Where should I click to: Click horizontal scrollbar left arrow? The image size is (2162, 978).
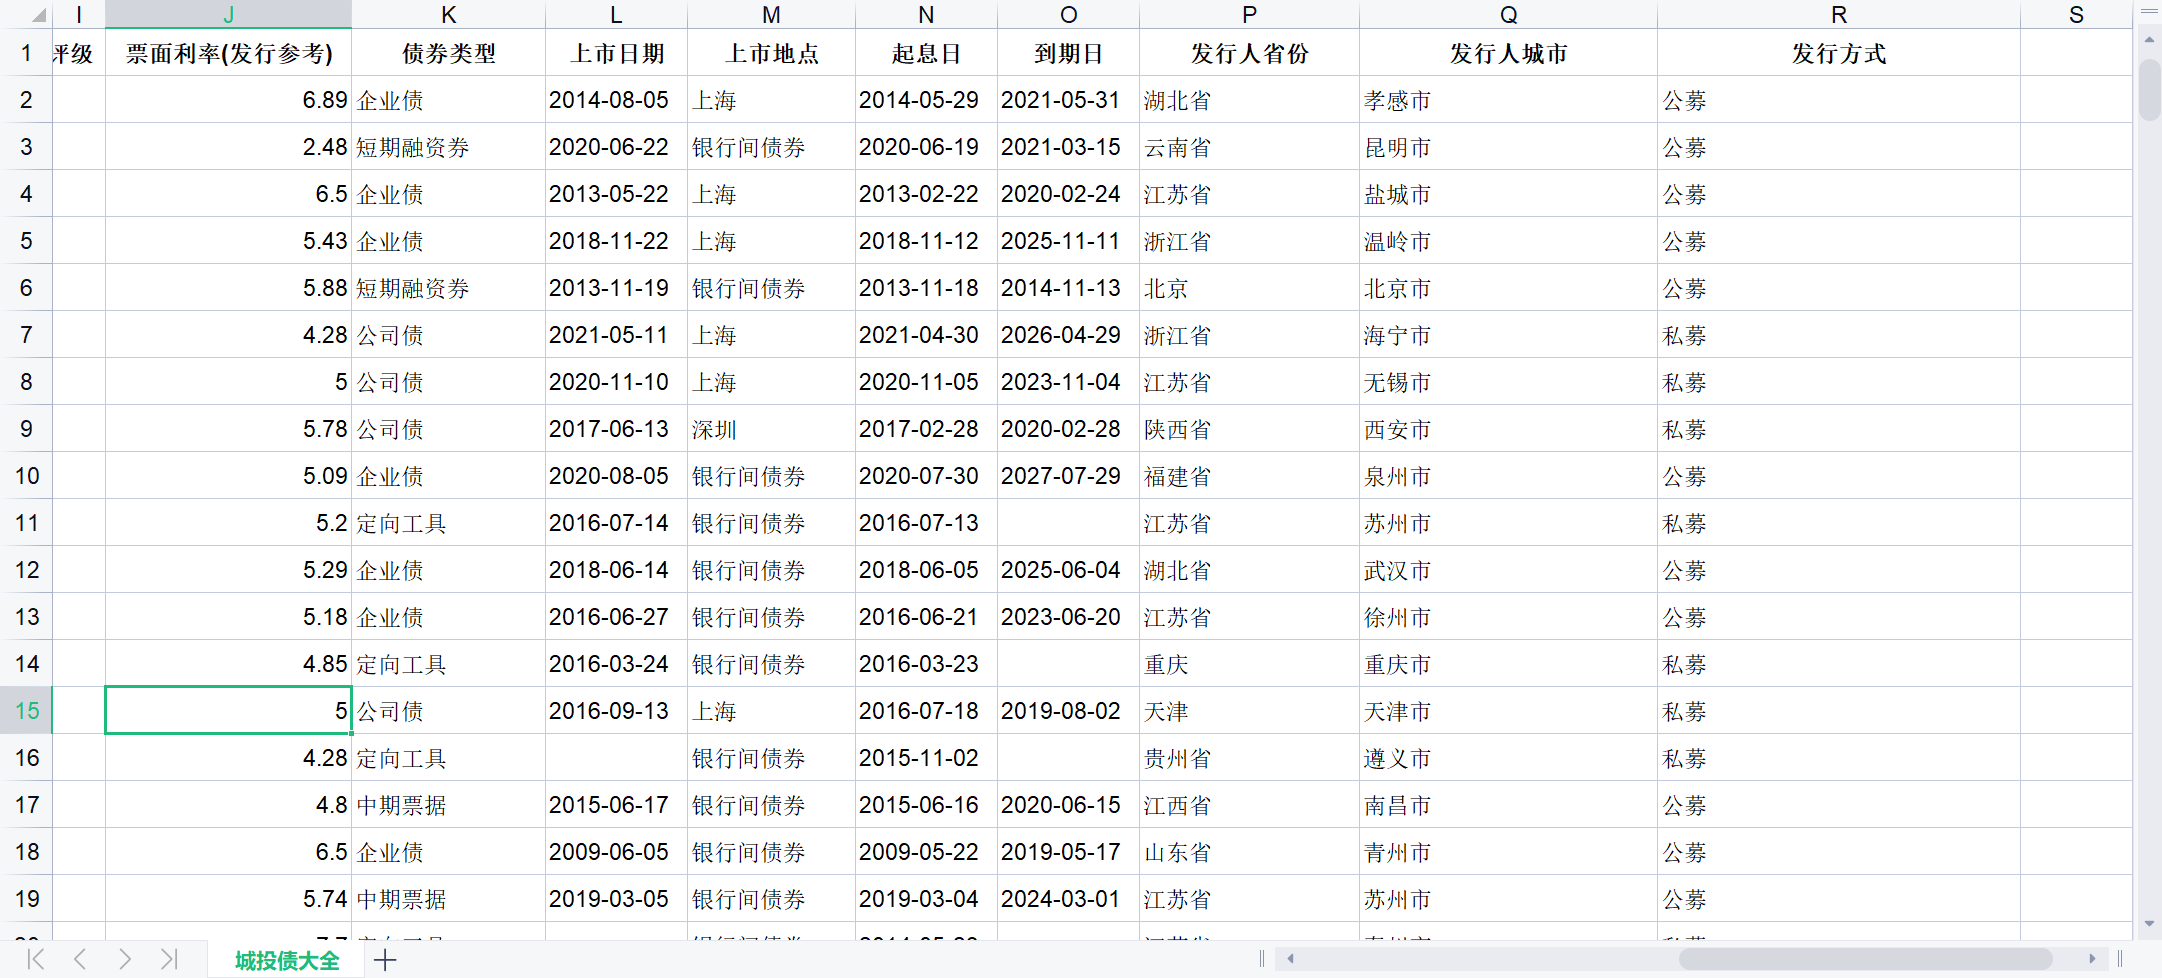click(x=1291, y=959)
